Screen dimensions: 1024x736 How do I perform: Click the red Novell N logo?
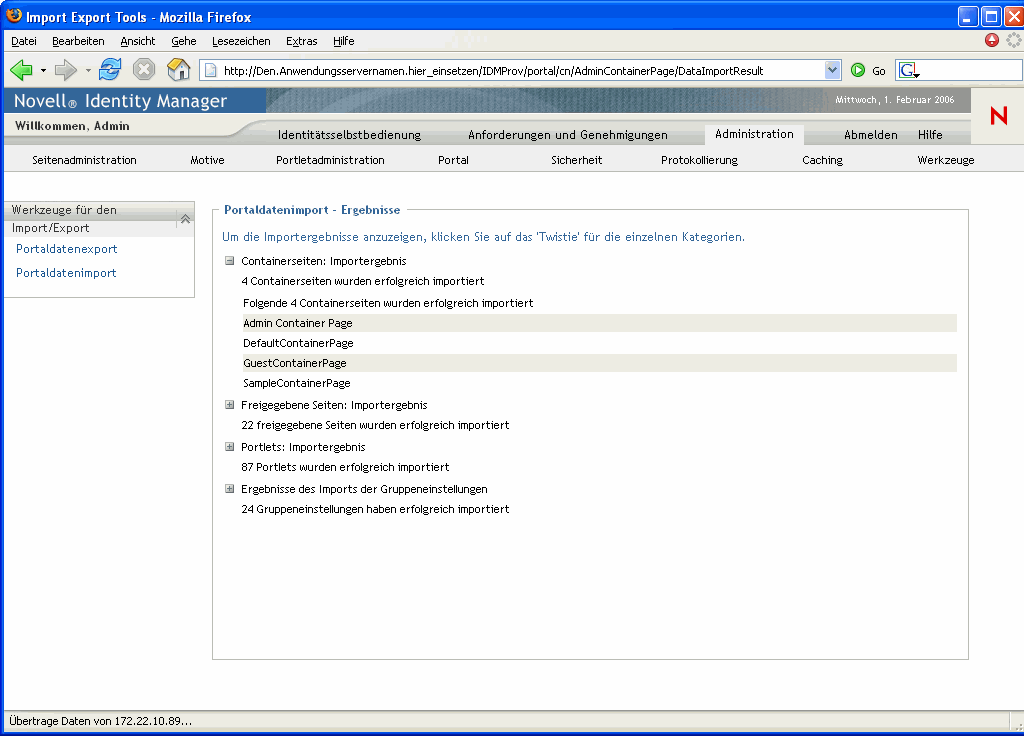999,116
